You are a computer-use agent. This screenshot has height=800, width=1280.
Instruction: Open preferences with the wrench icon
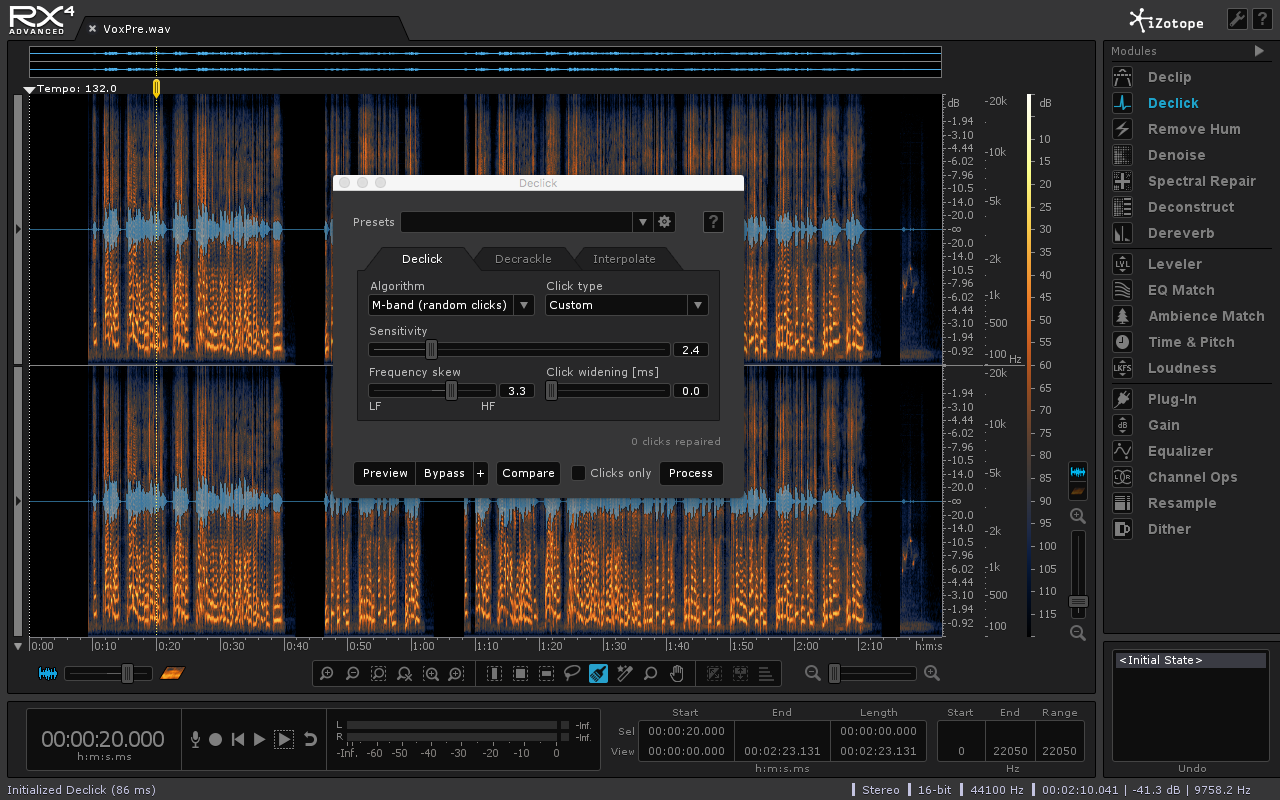(x=1236, y=19)
